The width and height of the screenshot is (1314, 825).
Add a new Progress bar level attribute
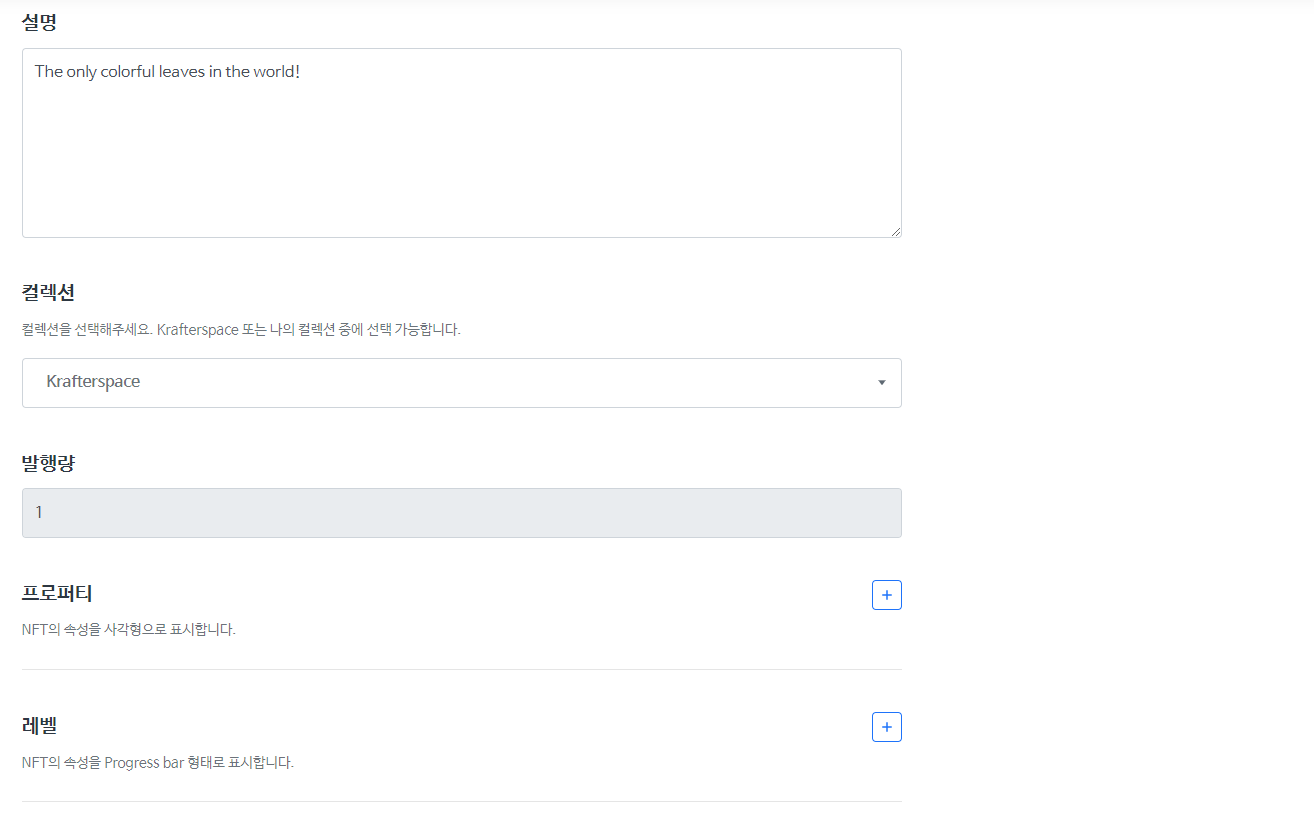(x=886, y=726)
